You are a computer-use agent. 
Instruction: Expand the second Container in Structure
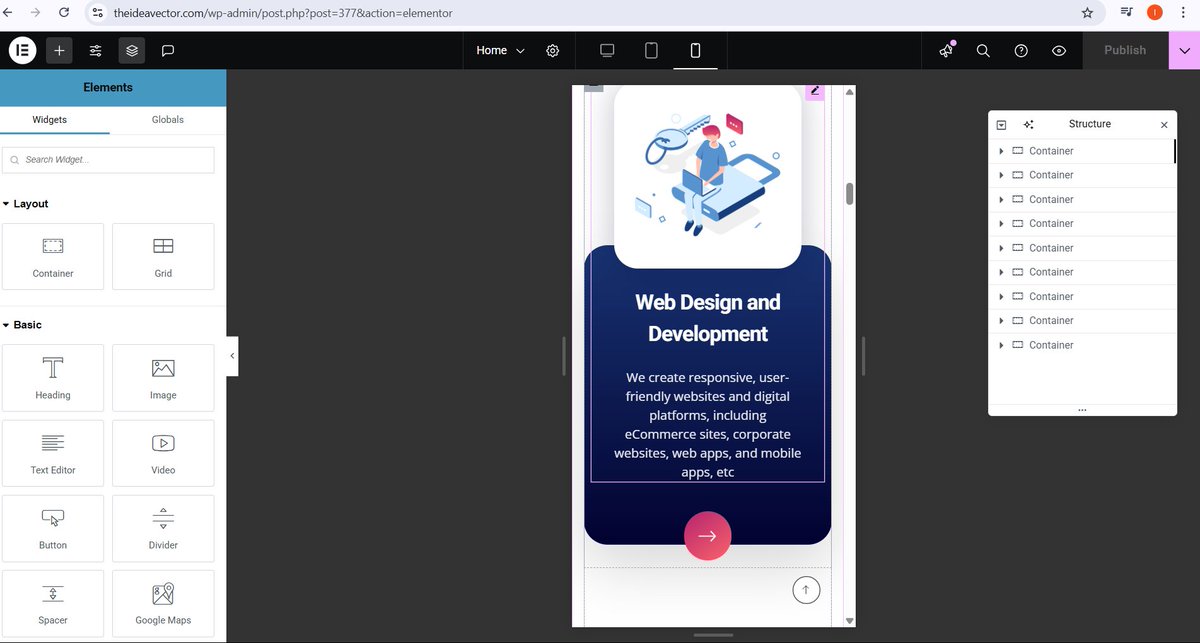pyautogui.click(x=1001, y=175)
